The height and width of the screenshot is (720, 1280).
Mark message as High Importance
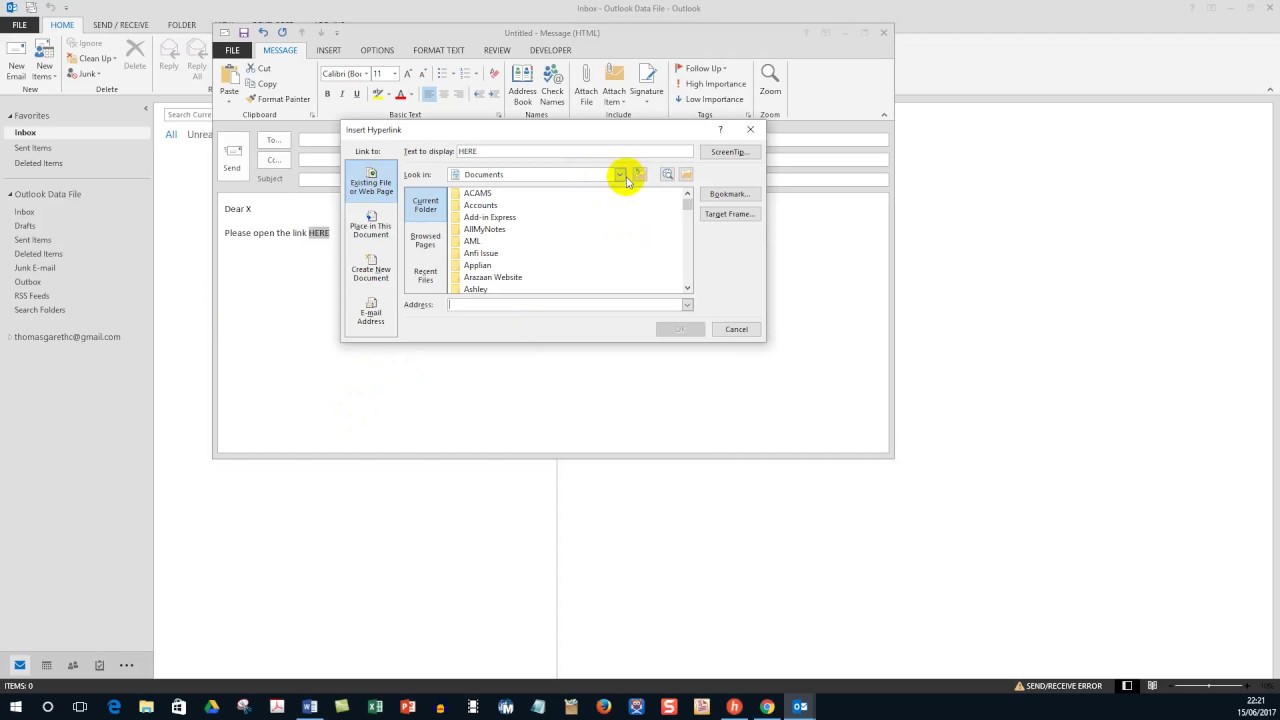[x=710, y=84]
